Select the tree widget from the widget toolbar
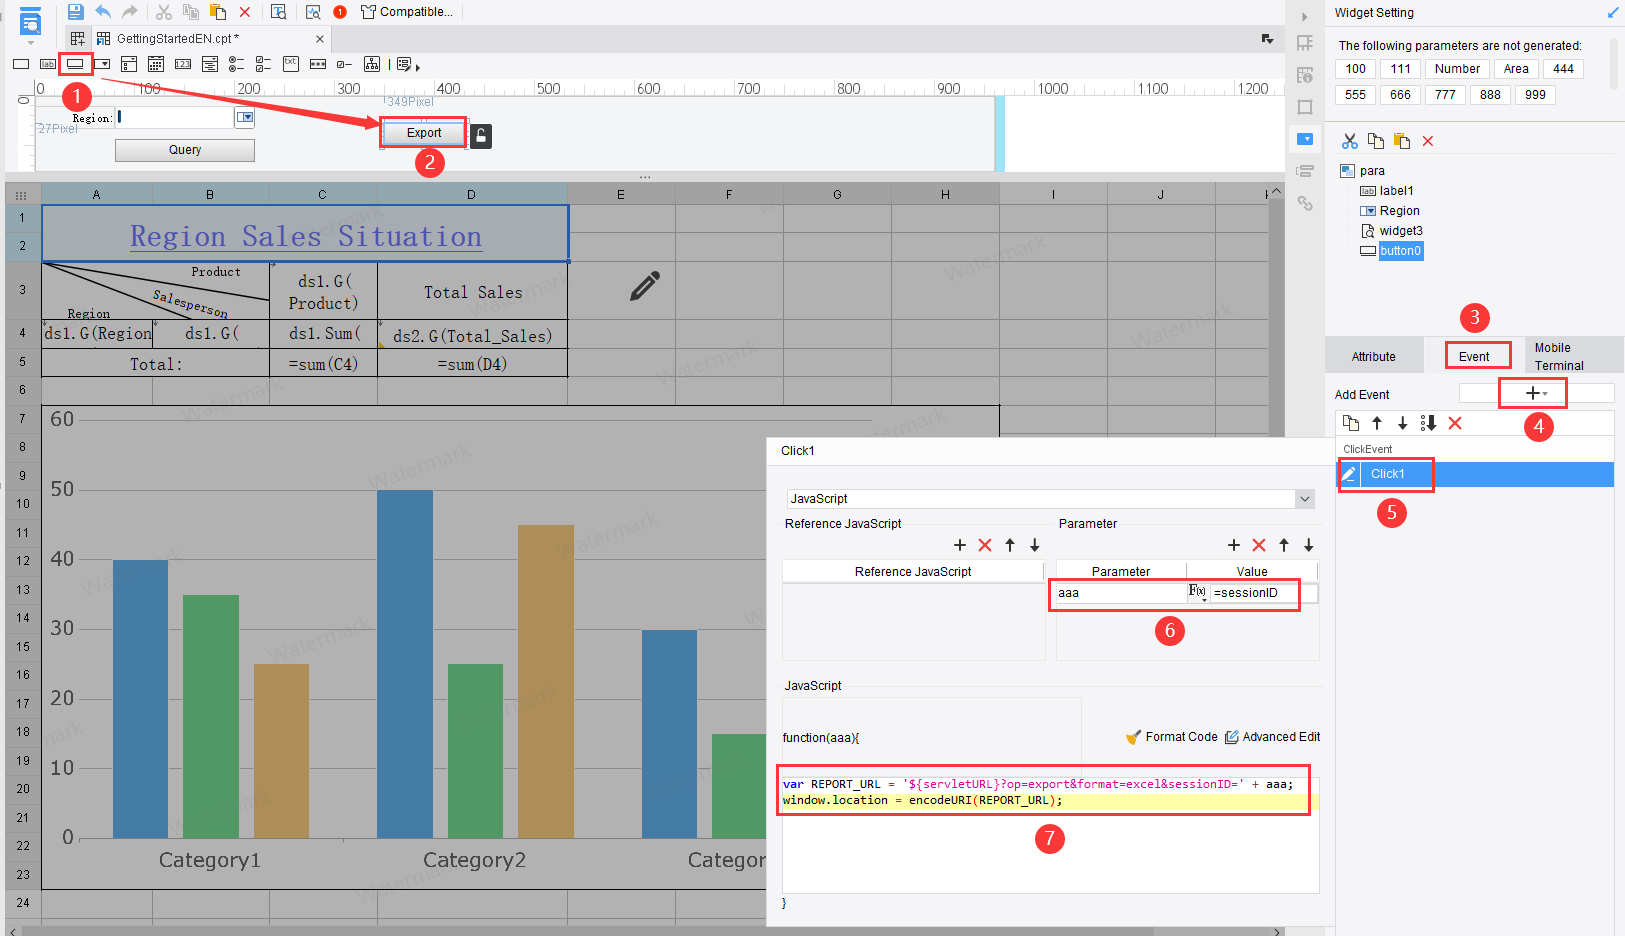This screenshot has height=936, width=1625. click(x=372, y=64)
